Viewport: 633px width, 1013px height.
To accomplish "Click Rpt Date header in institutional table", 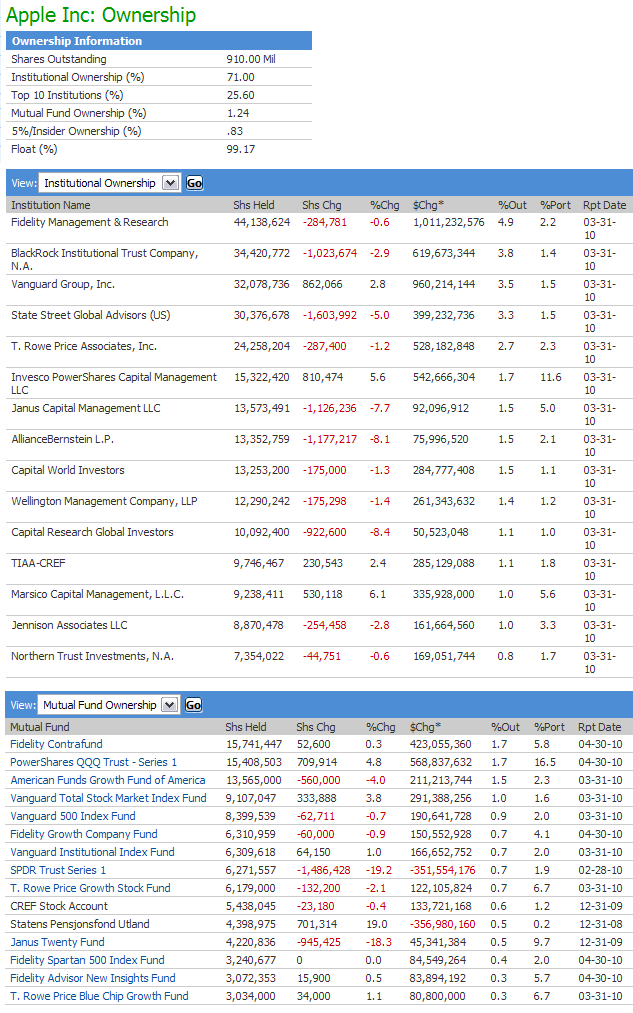I will [605, 205].
